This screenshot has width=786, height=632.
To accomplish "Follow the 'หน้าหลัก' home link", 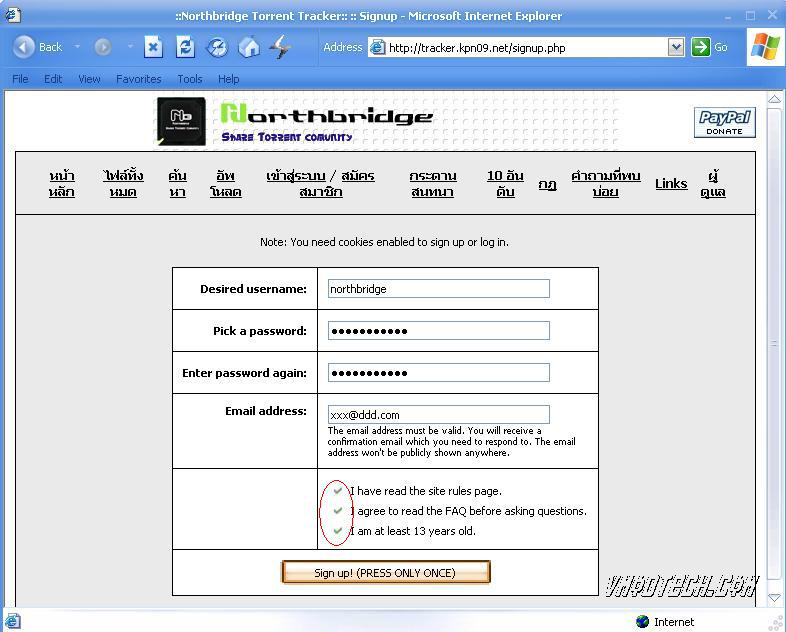I will tap(62, 183).
